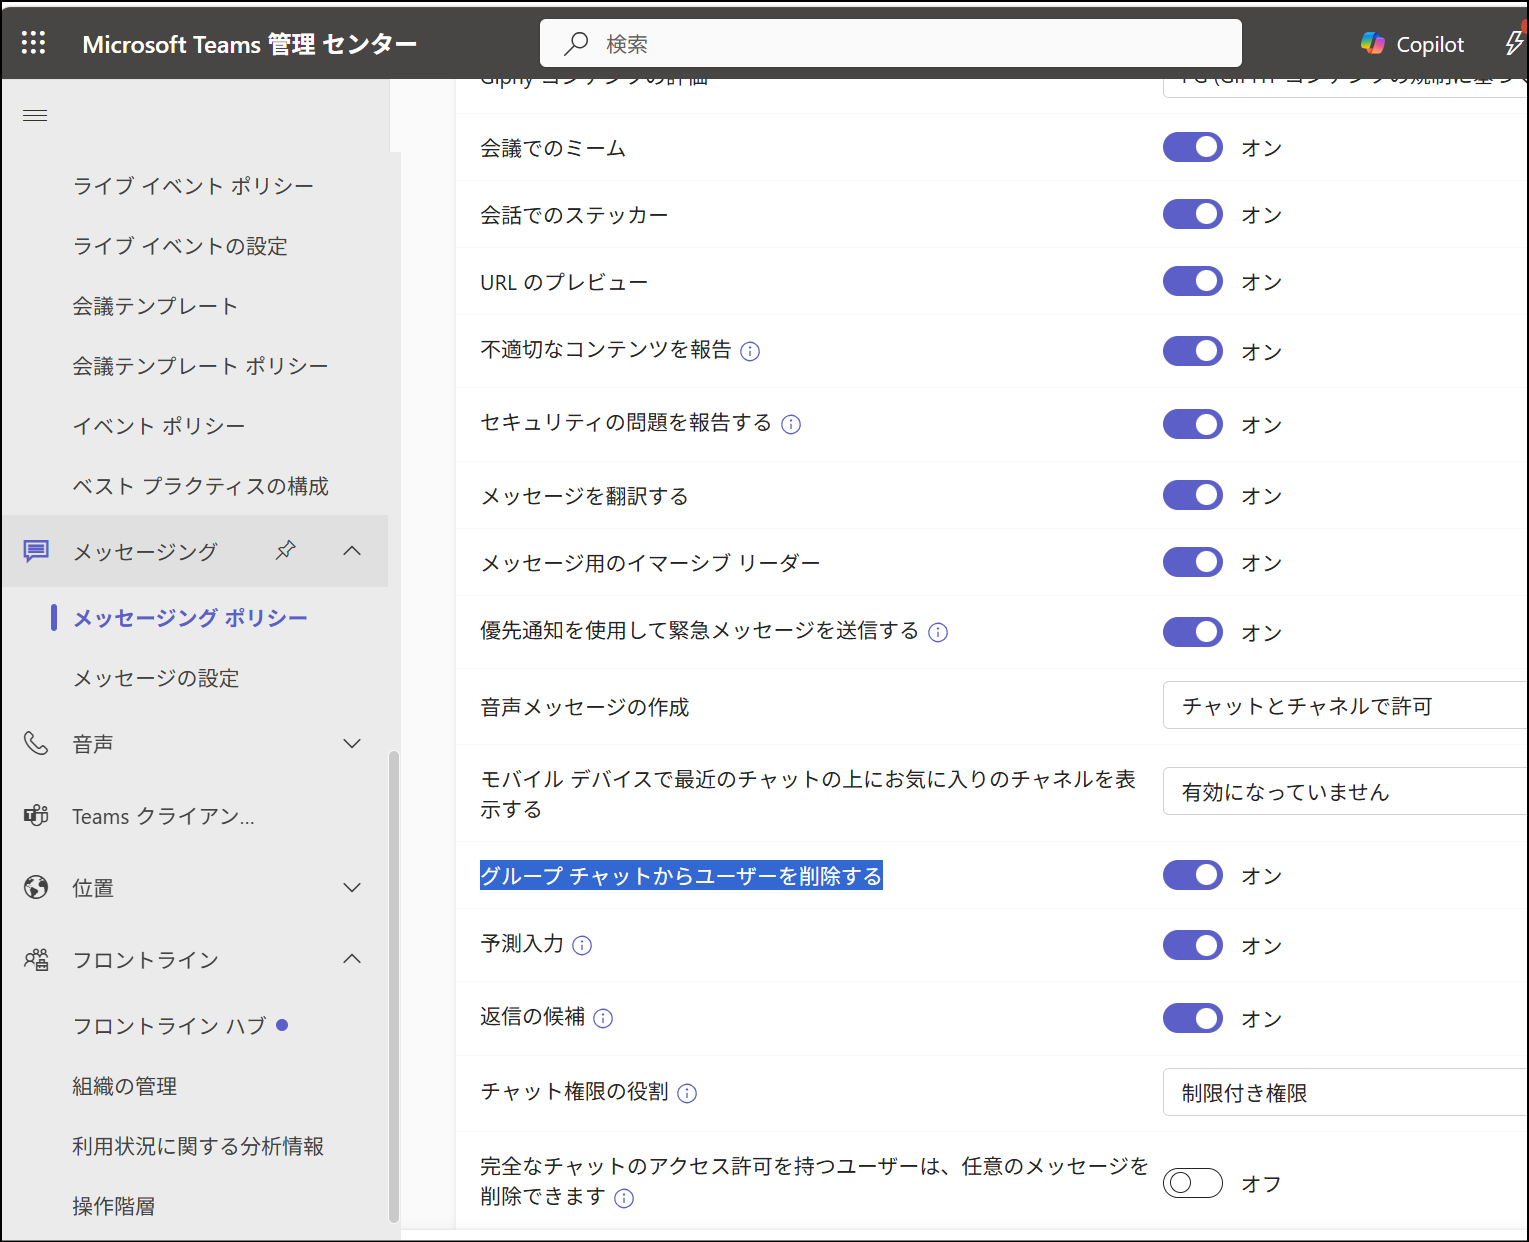
Task: Click the Teams クライアント icon
Action: [36, 815]
